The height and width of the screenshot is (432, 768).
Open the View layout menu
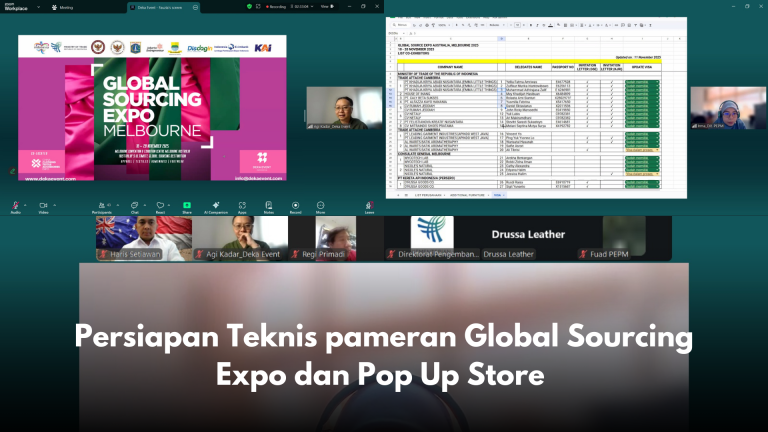[x=327, y=7]
